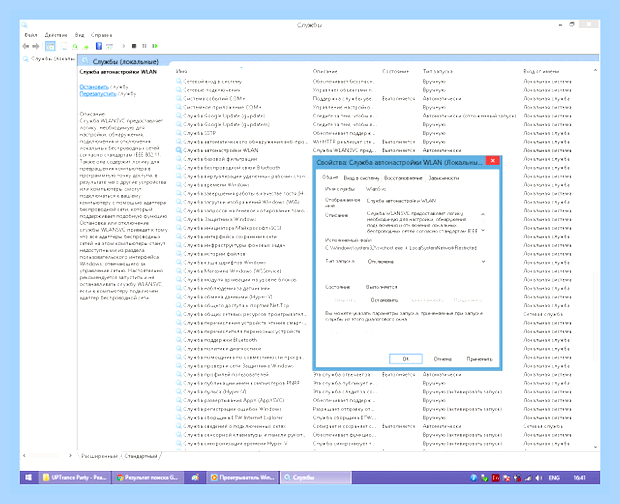
Task: Click Применить in properties dialog
Action: [480, 359]
